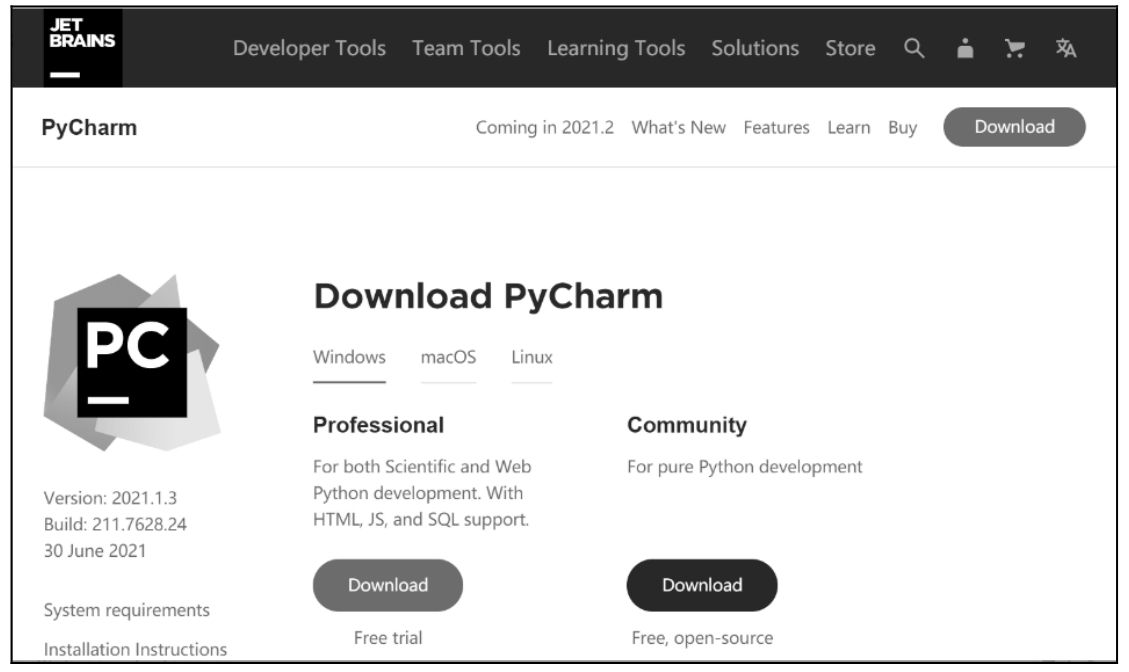Open the Developer Tools menu

309,48
